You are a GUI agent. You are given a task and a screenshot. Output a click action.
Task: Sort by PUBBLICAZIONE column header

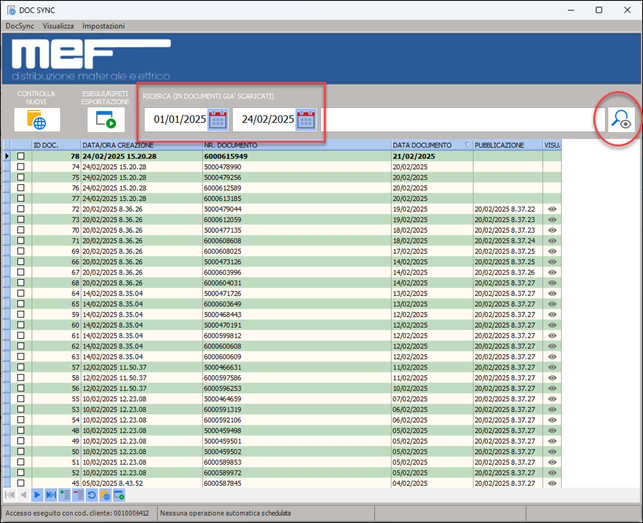[508, 145]
